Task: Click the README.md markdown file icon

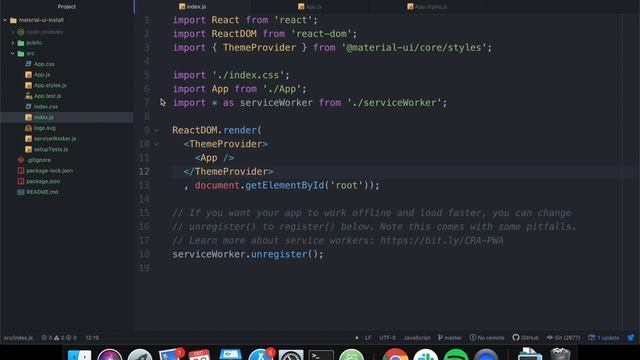Action: pyautogui.click(x=21, y=192)
